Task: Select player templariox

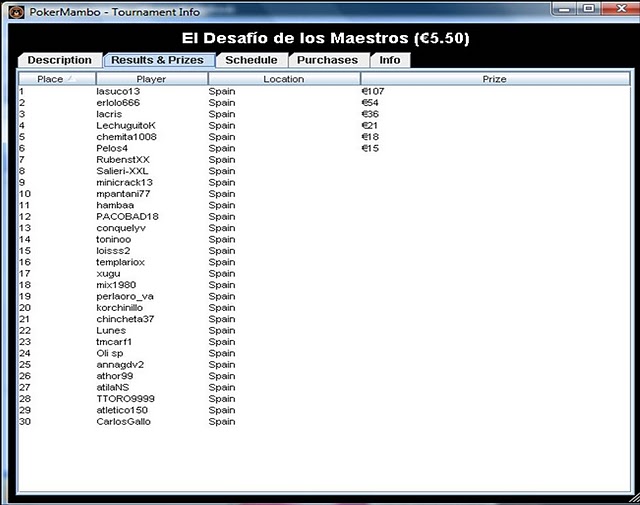Action: pyautogui.click(x=120, y=262)
